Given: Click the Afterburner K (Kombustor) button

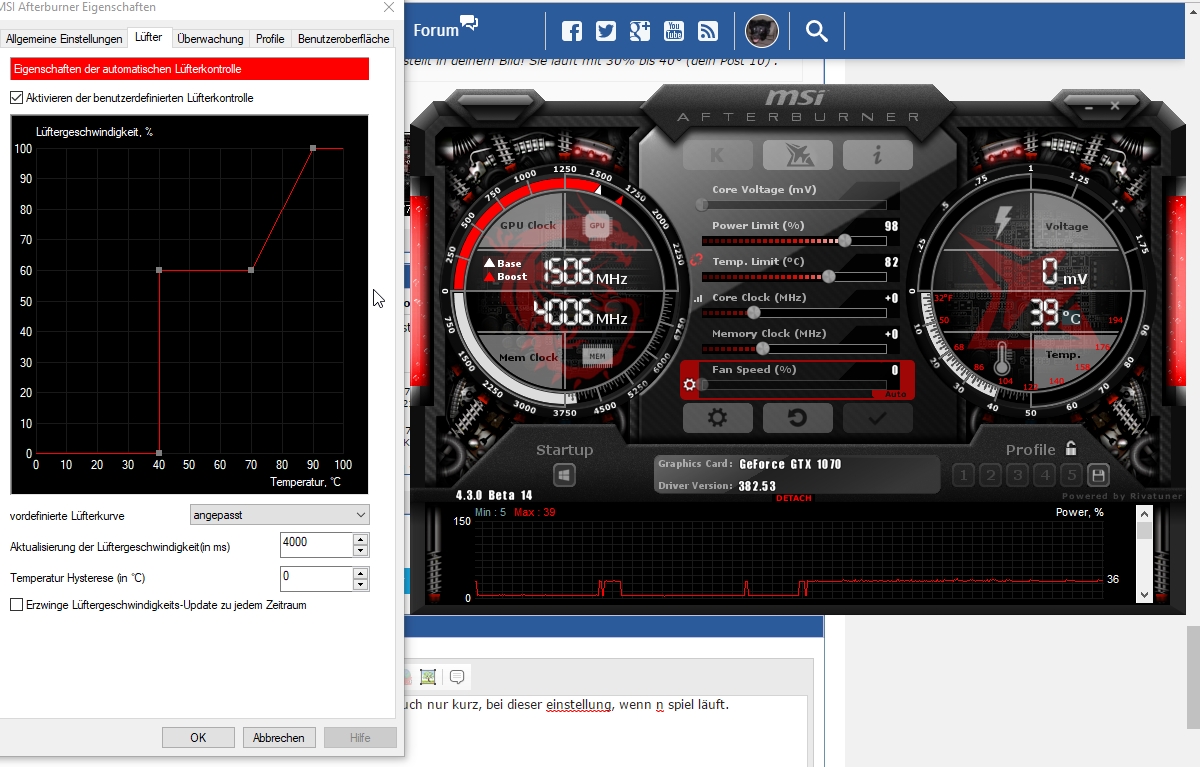Looking at the screenshot, I should (x=717, y=155).
